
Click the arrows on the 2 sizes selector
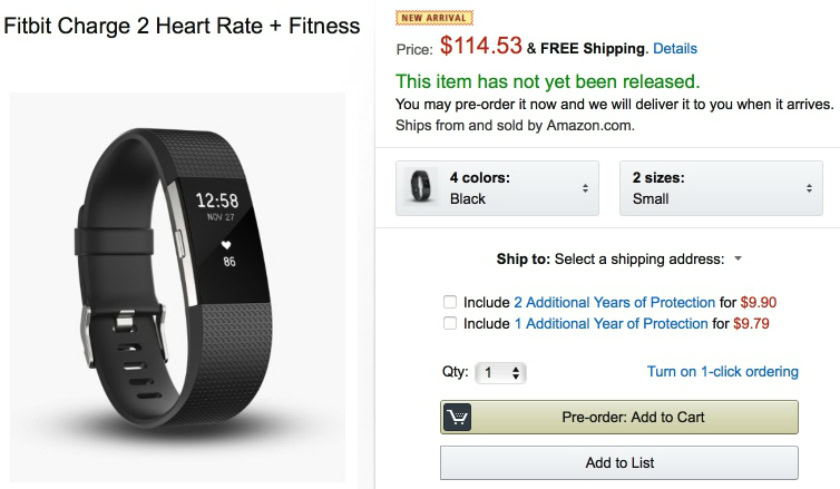point(809,188)
